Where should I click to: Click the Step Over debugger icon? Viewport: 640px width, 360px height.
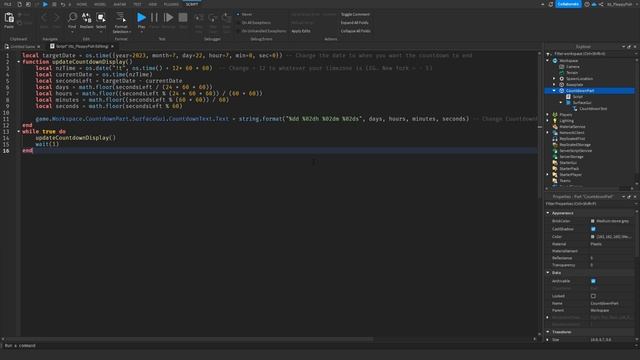(213, 18)
